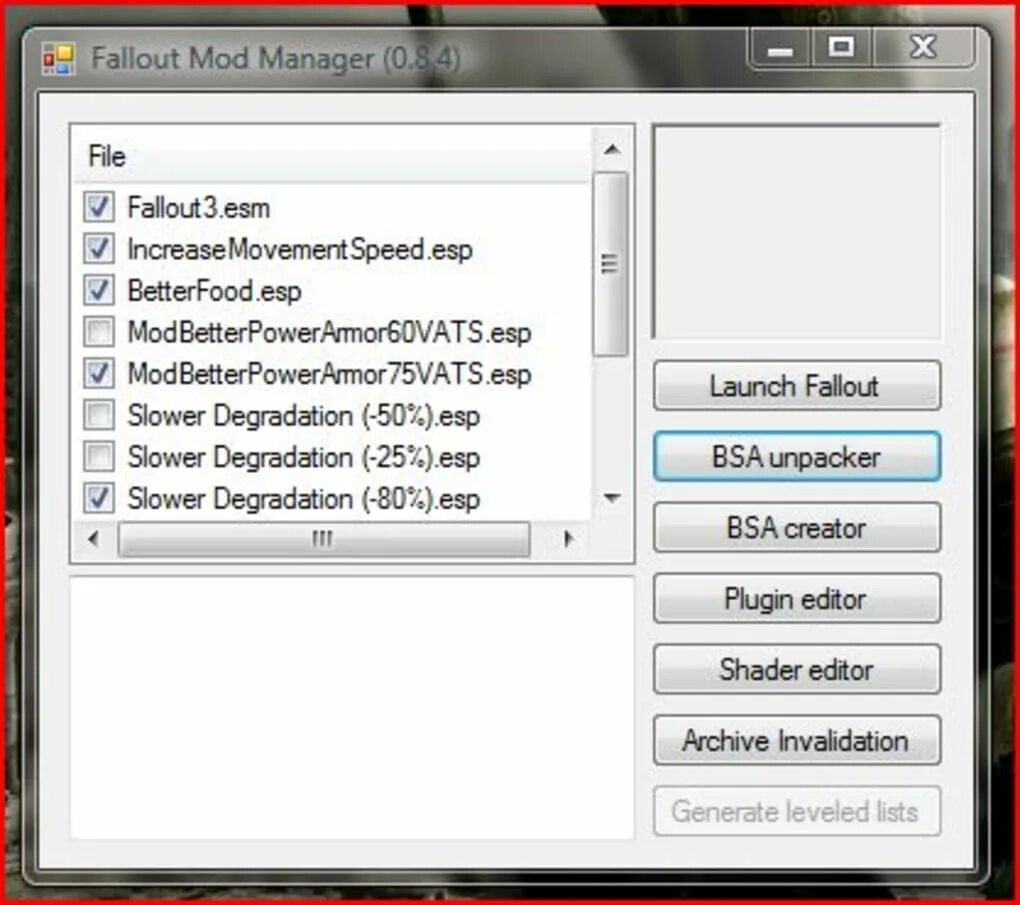The width and height of the screenshot is (1020, 905).
Task: Select the IncreaseMovementSpeed.esp entry name
Action: pos(300,250)
